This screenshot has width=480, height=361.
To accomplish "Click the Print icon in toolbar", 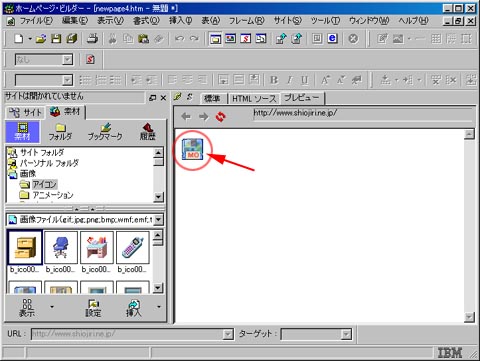I will (x=92, y=39).
